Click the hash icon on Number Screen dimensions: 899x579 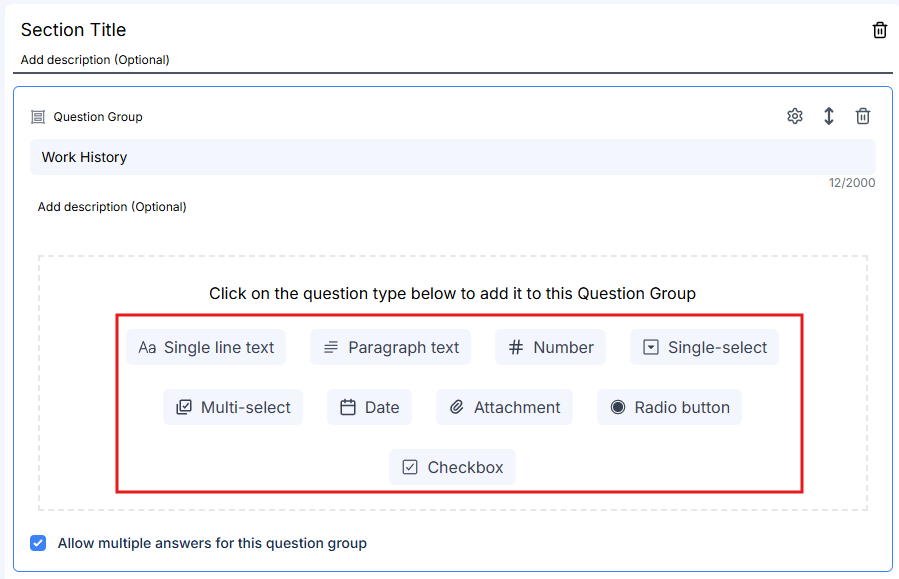coord(515,347)
